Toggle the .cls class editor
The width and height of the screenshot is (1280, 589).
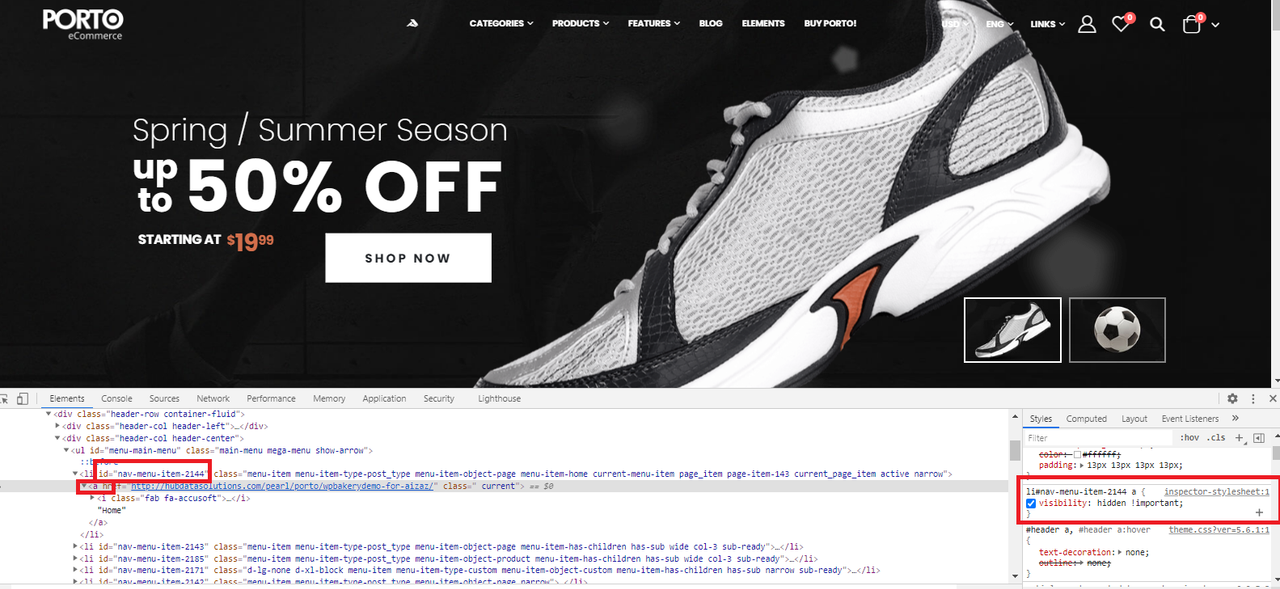1216,438
